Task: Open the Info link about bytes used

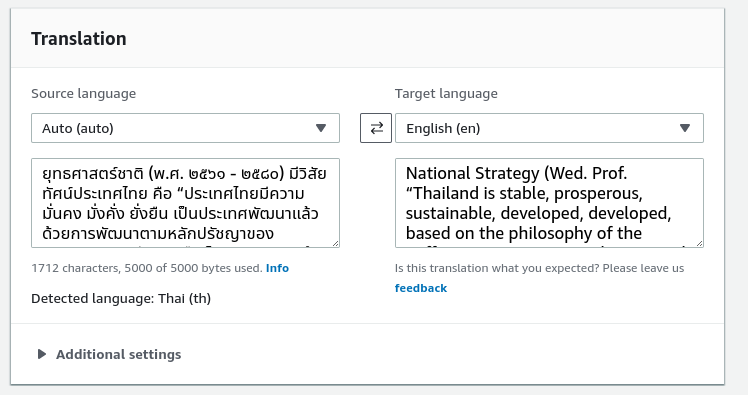Action: tap(277, 268)
